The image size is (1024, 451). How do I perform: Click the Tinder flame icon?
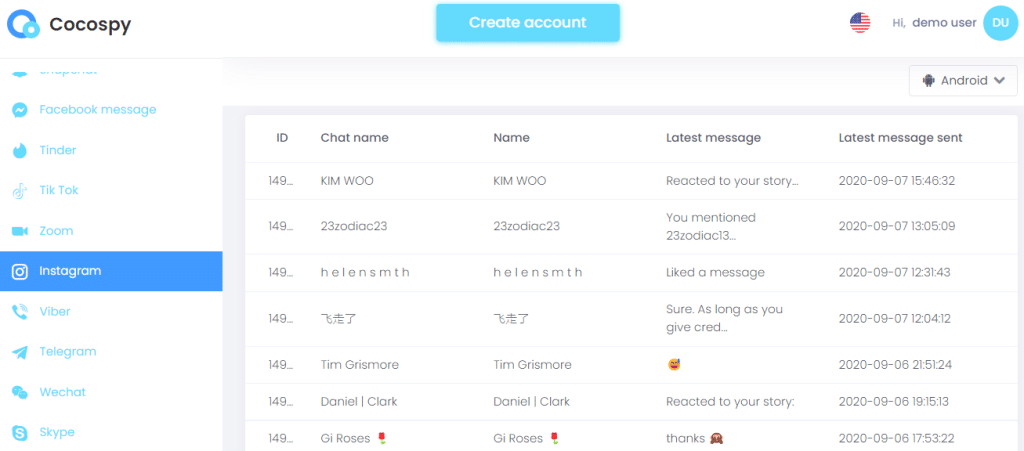tap(20, 150)
